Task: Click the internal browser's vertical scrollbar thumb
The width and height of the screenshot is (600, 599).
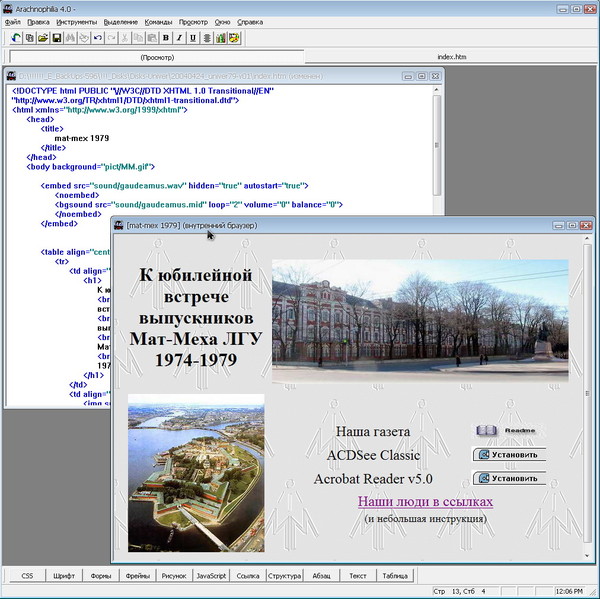Action: click(587, 393)
